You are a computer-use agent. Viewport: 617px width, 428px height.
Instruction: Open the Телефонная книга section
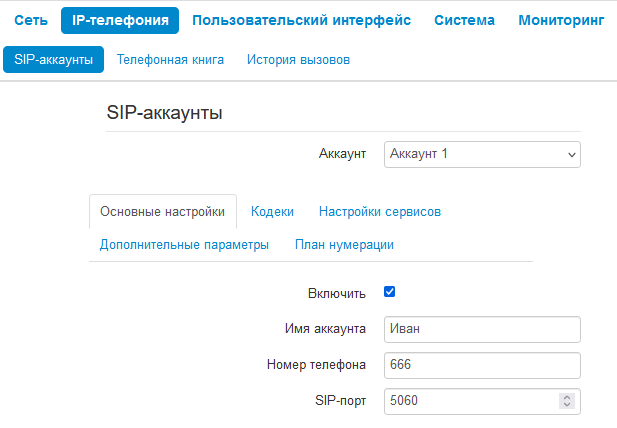(170, 59)
